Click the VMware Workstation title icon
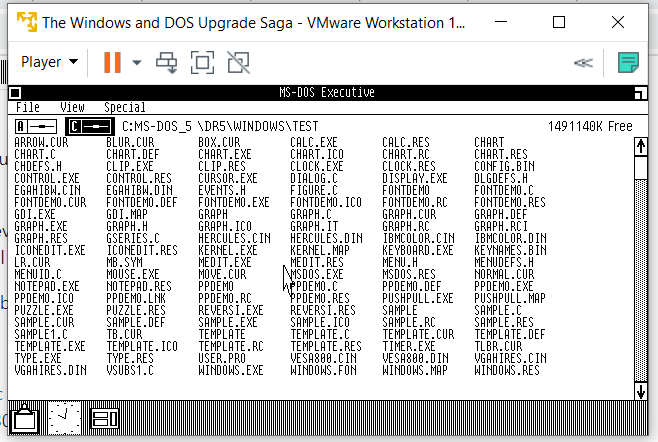The height and width of the screenshot is (442, 658). (26, 22)
